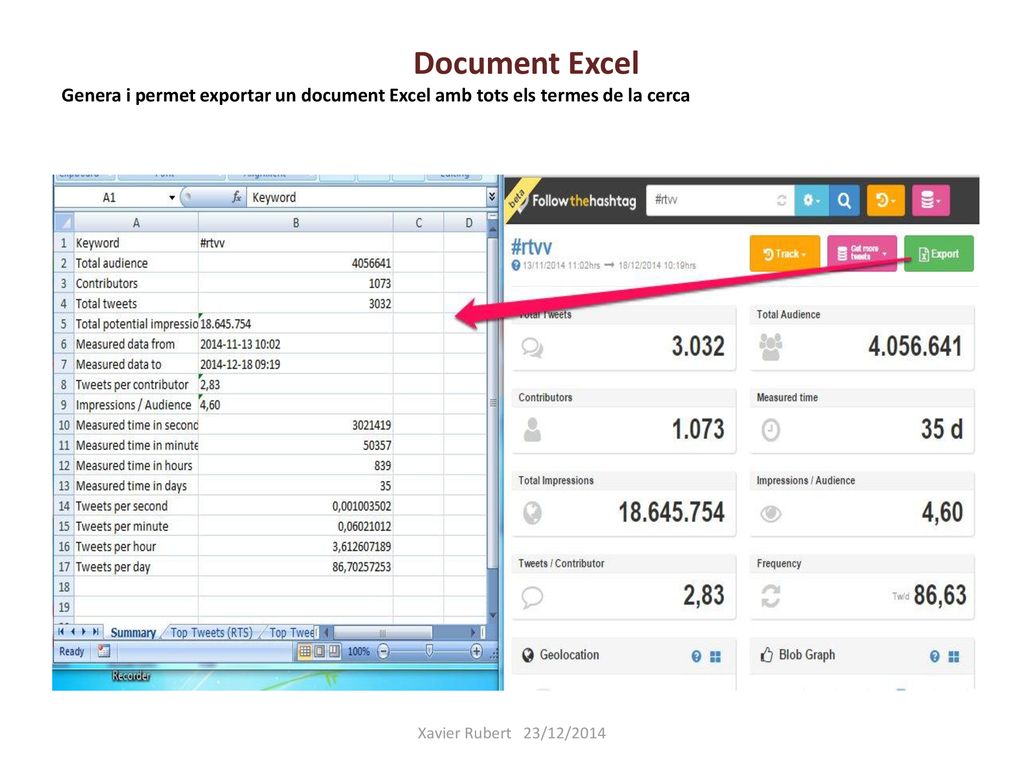This screenshot has height=768, width=1024.
Task: Click the Excel formula bar showing Keyword
Action: point(366,197)
